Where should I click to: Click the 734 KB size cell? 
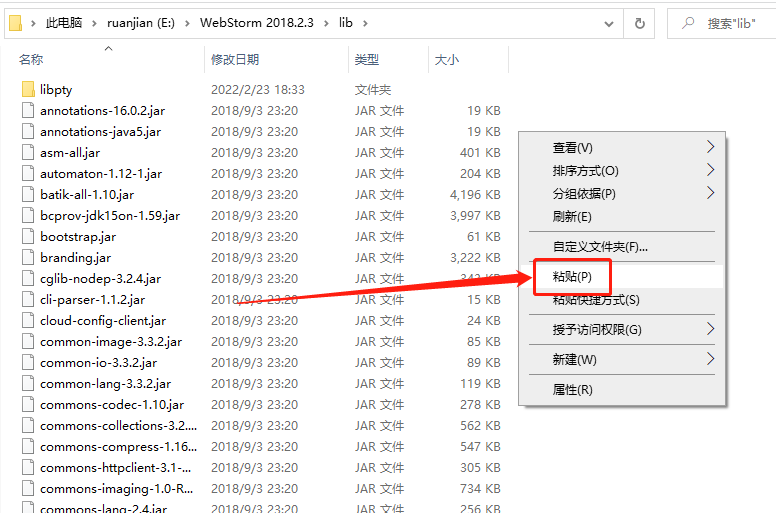coord(480,489)
